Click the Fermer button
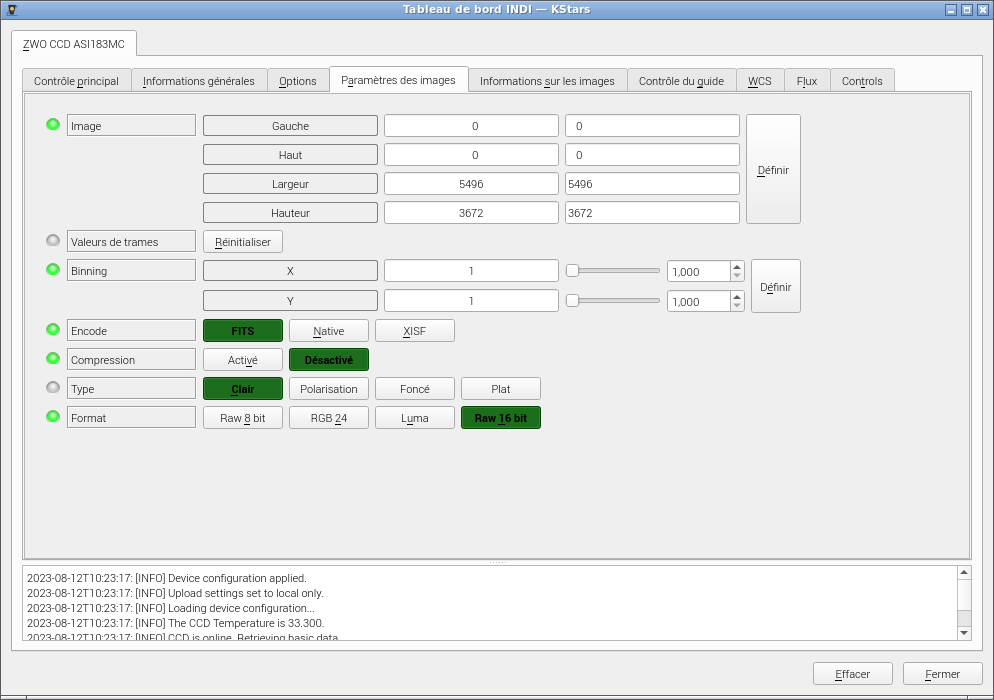The width and height of the screenshot is (994, 700). click(x=943, y=674)
